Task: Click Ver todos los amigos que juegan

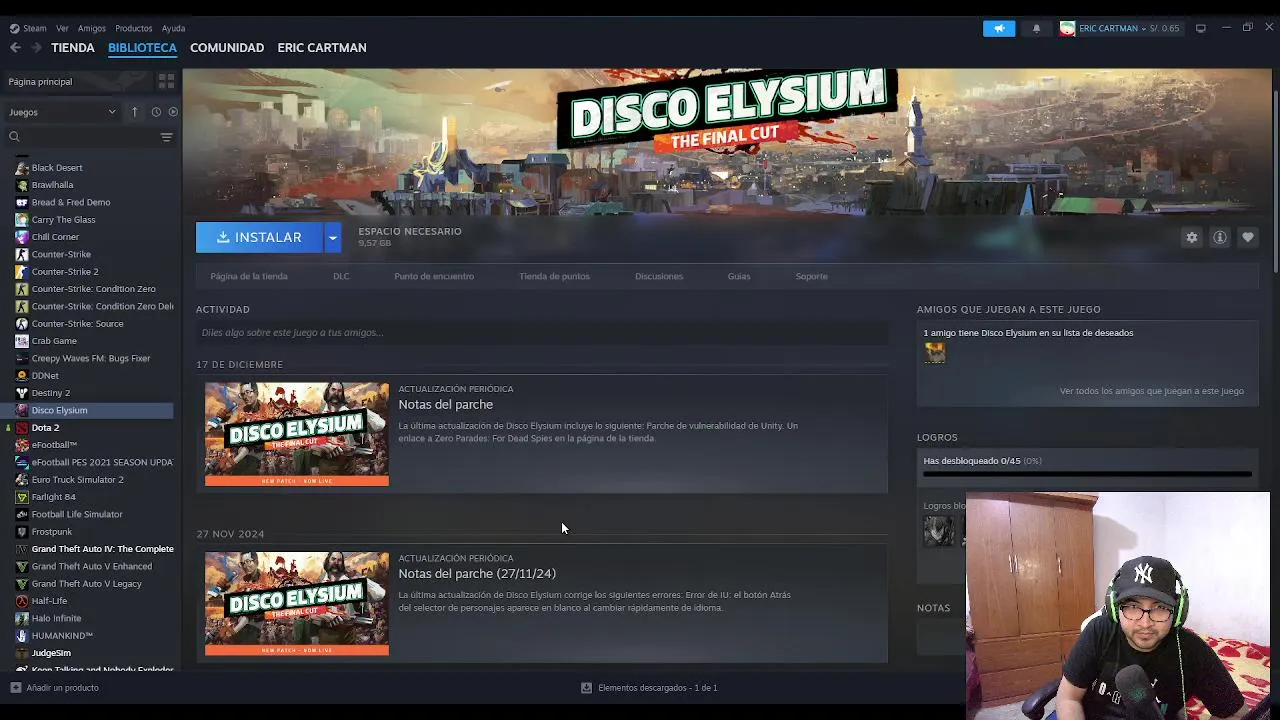Action: pos(1152,391)
